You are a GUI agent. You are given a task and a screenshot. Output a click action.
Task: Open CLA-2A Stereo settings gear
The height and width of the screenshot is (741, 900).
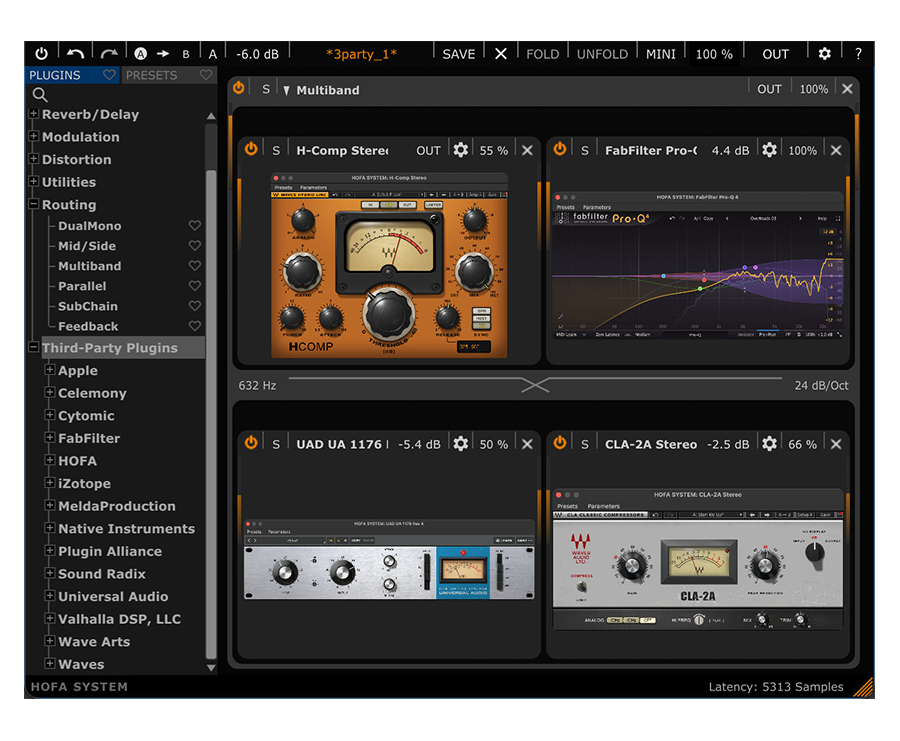[769, 444]
